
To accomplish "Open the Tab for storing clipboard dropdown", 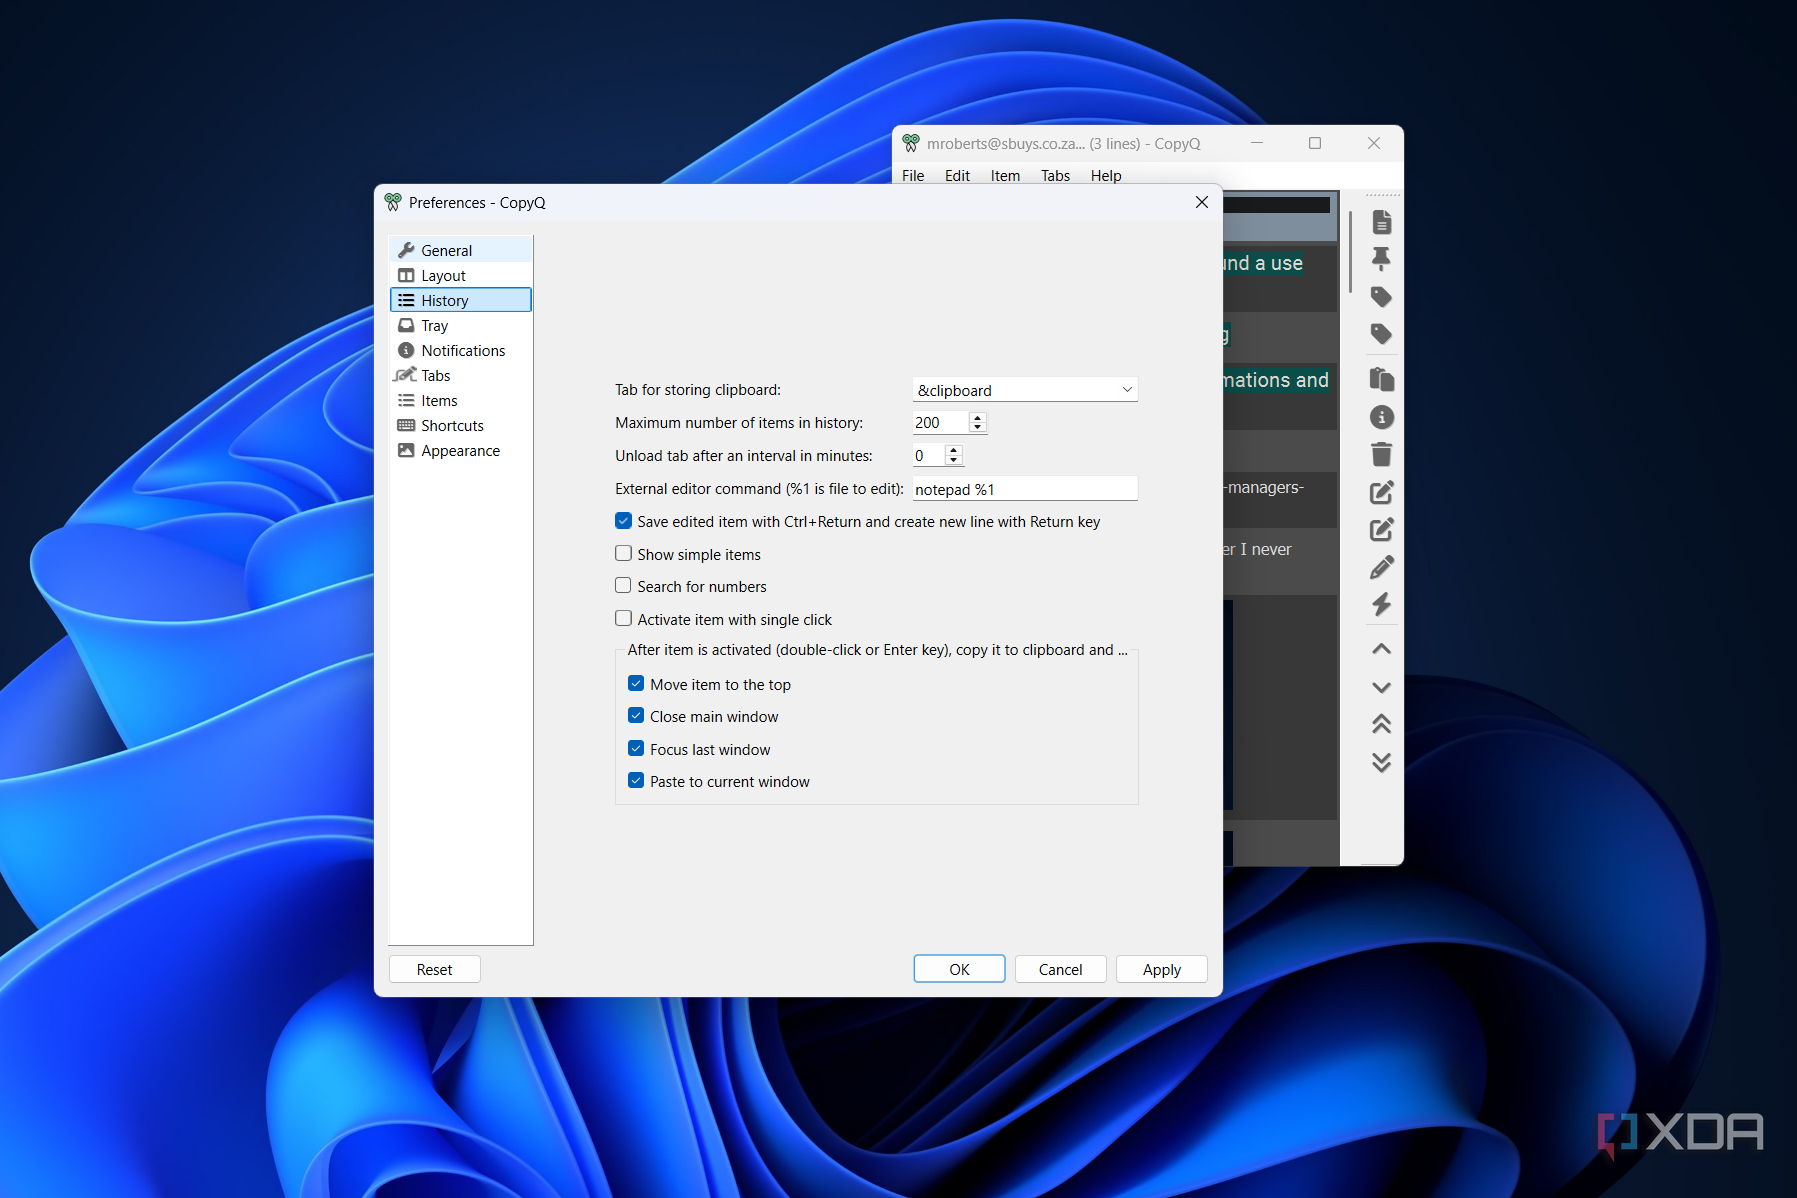I will click(x=1025, y=390).
